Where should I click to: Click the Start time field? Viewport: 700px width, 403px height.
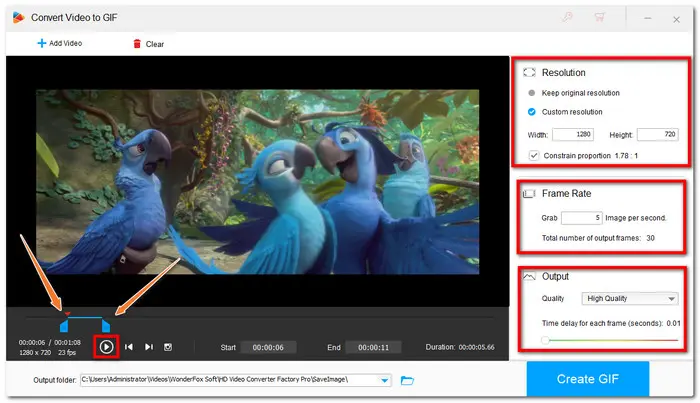268,347
